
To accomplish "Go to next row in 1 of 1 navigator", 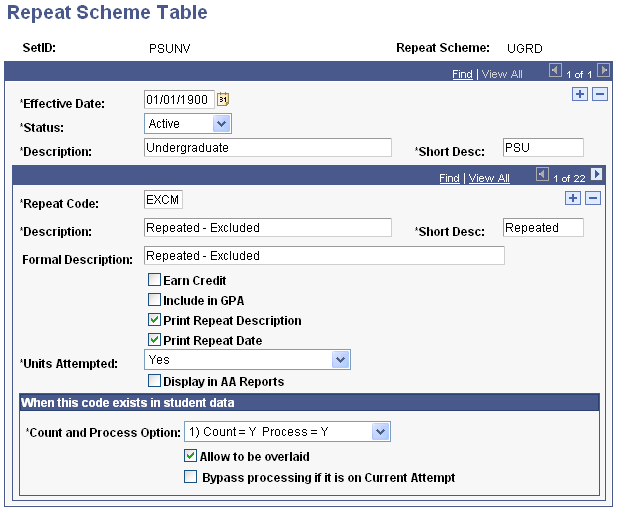I will coord(603,71).
